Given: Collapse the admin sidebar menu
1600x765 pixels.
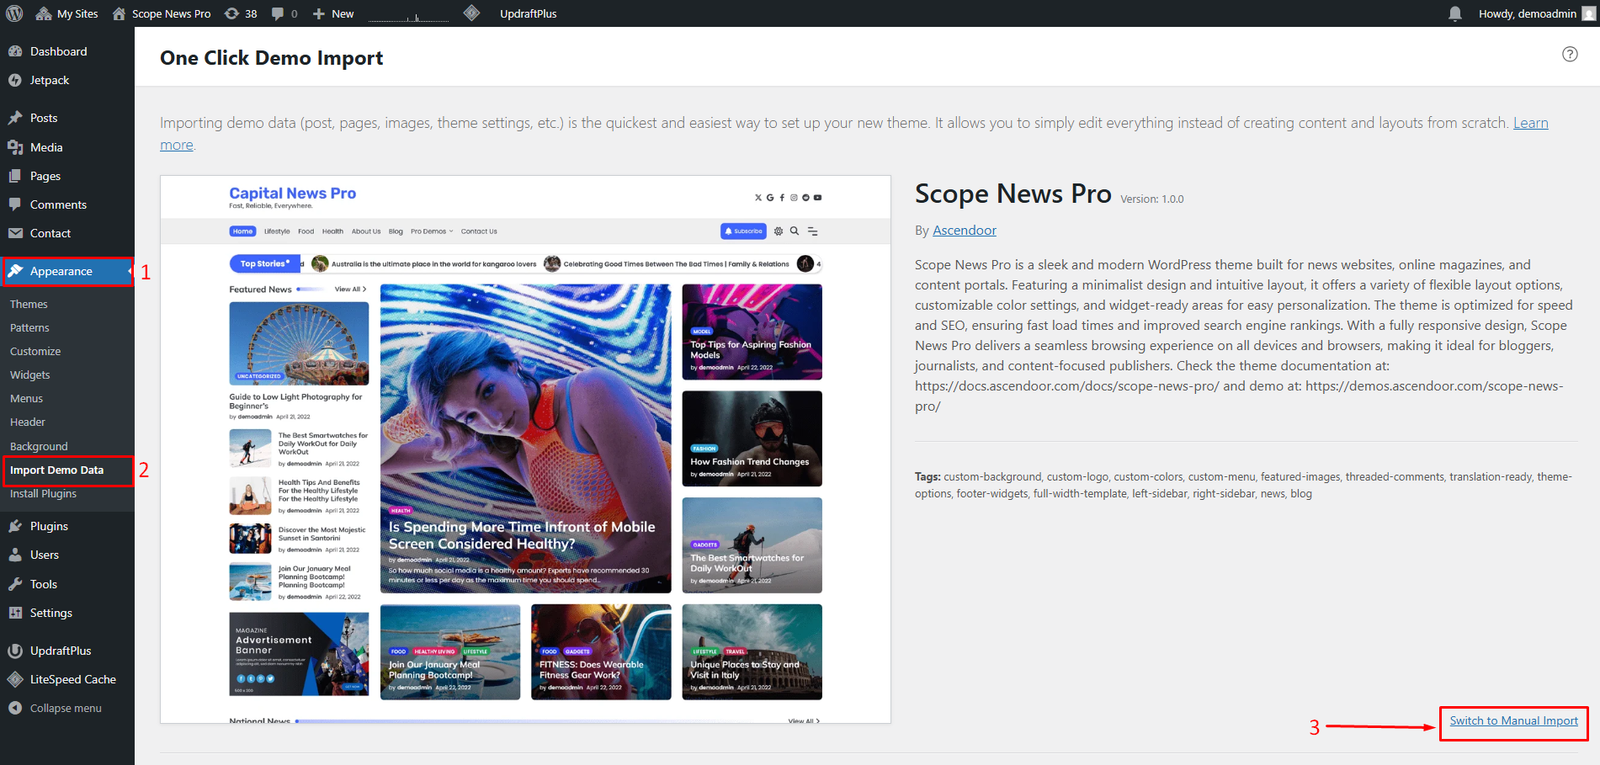Looking at the screenshot, I should pos(65,708).
